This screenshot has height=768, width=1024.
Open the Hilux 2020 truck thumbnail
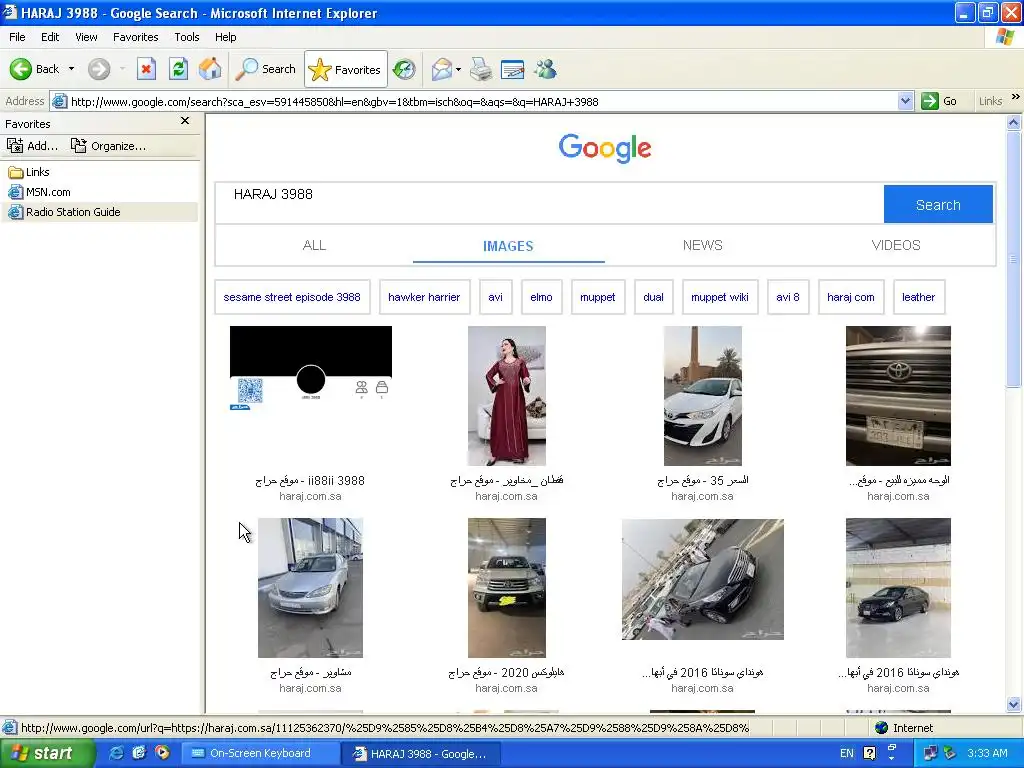click(507, 588)
